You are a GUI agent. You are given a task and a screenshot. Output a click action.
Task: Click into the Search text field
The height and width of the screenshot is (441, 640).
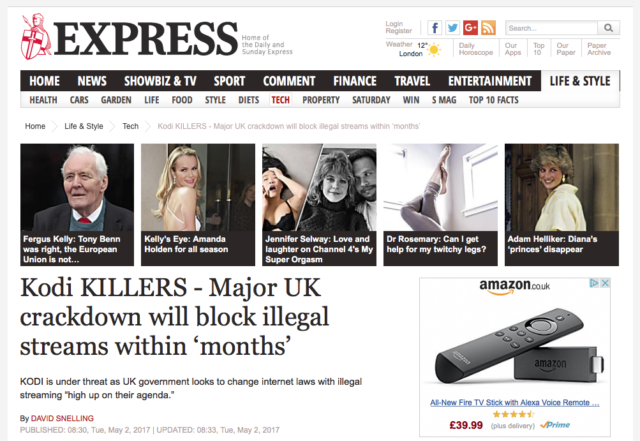pyautogui.click(x=551, y=28)
